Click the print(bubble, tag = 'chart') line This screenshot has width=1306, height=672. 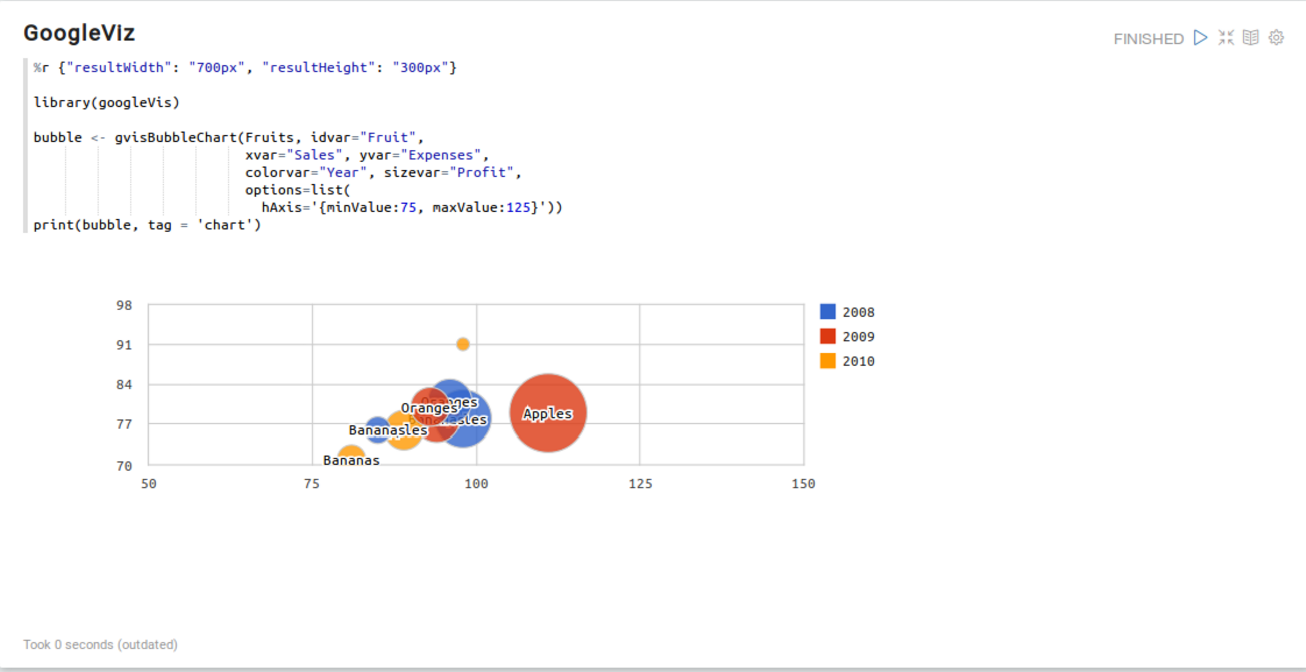147,225
